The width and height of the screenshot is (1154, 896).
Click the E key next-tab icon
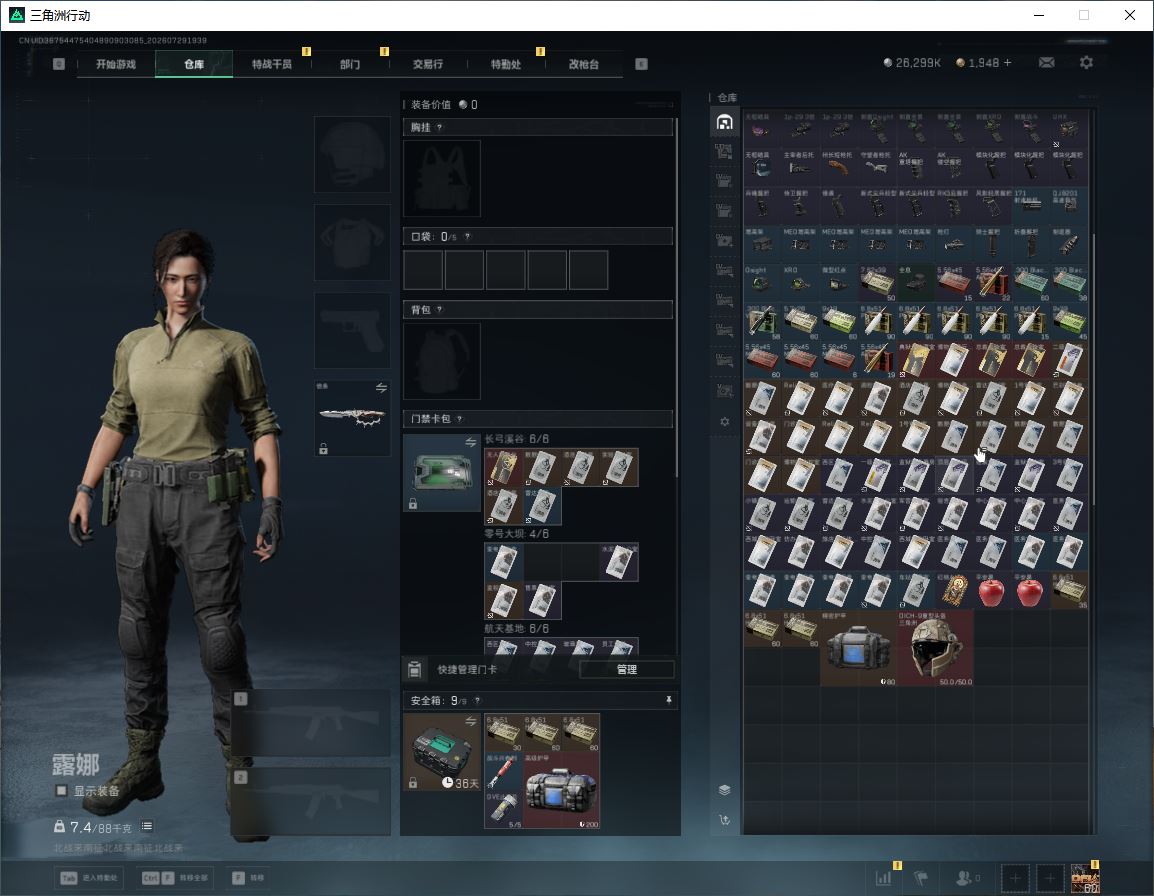[642, 64]
